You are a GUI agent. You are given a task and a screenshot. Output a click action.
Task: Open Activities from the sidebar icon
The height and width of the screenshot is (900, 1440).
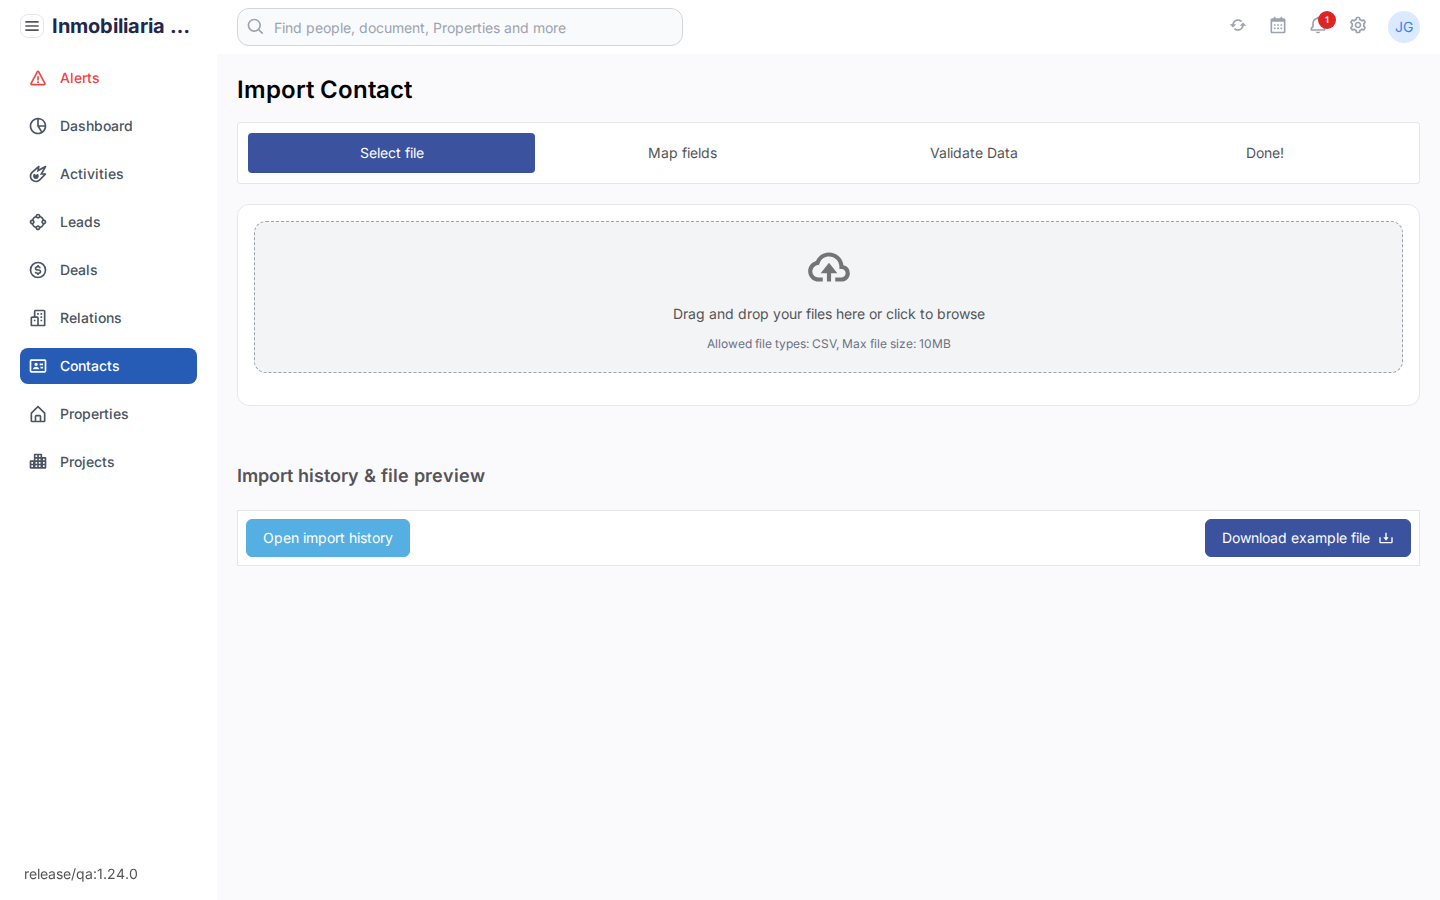pyautogui.click(x=37, y=174)
